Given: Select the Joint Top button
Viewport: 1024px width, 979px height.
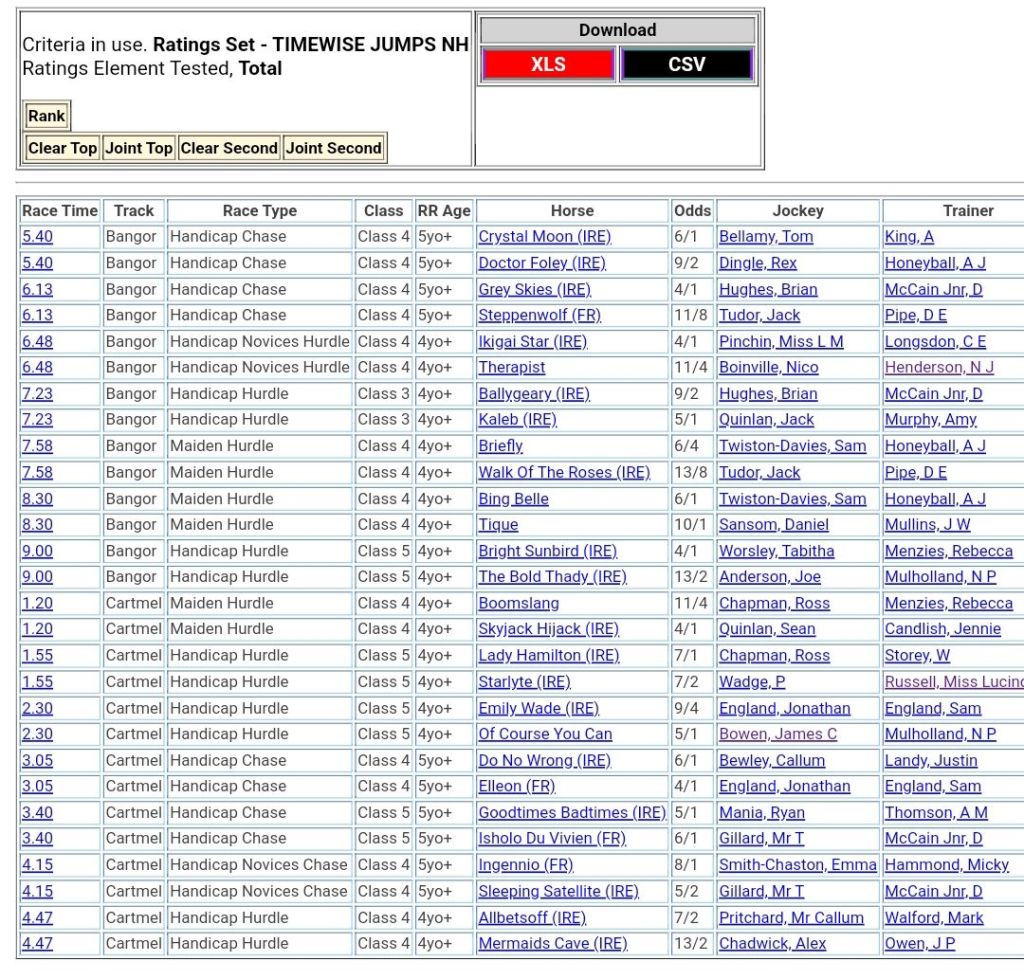Looking at the screenshot, I should (x=138, y=148).
